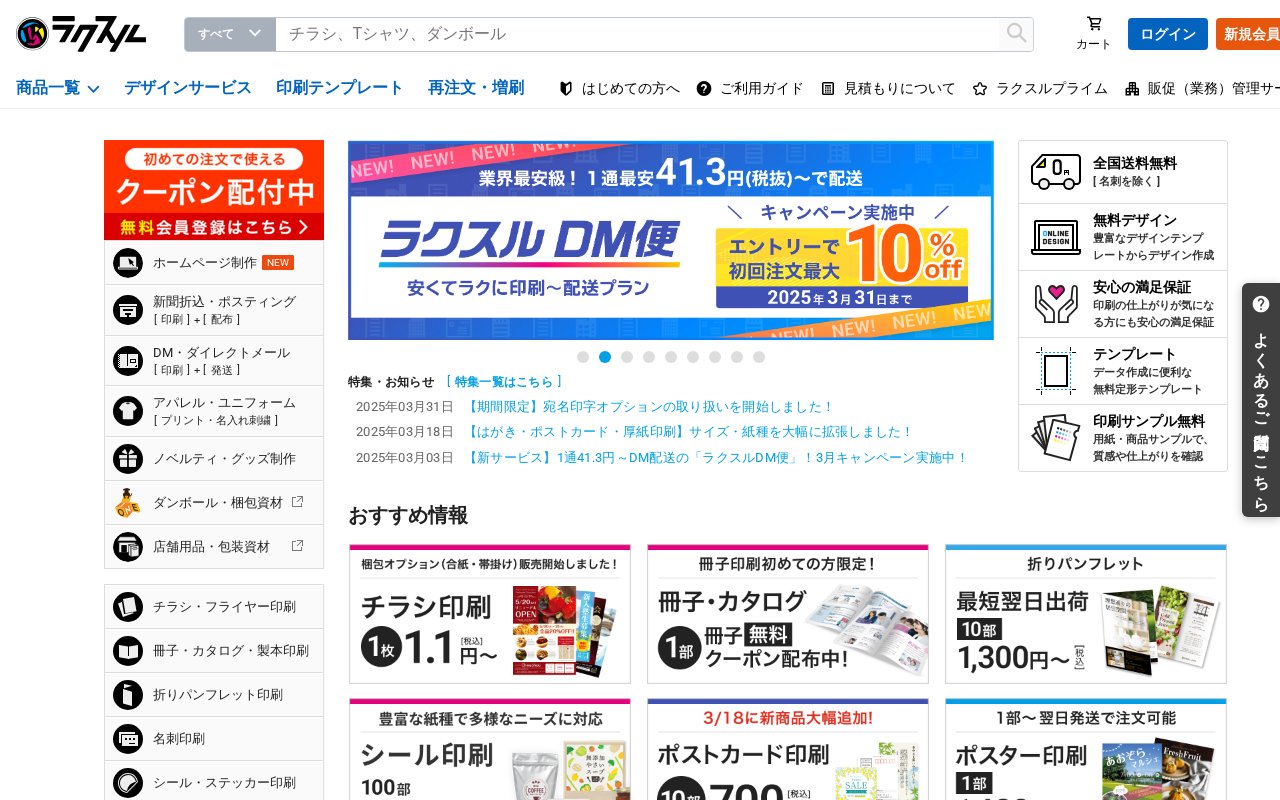Viewport: 1280px width, 800px height.
Task: Click the booklet catalog printing icon
Action: coord(128,651)
